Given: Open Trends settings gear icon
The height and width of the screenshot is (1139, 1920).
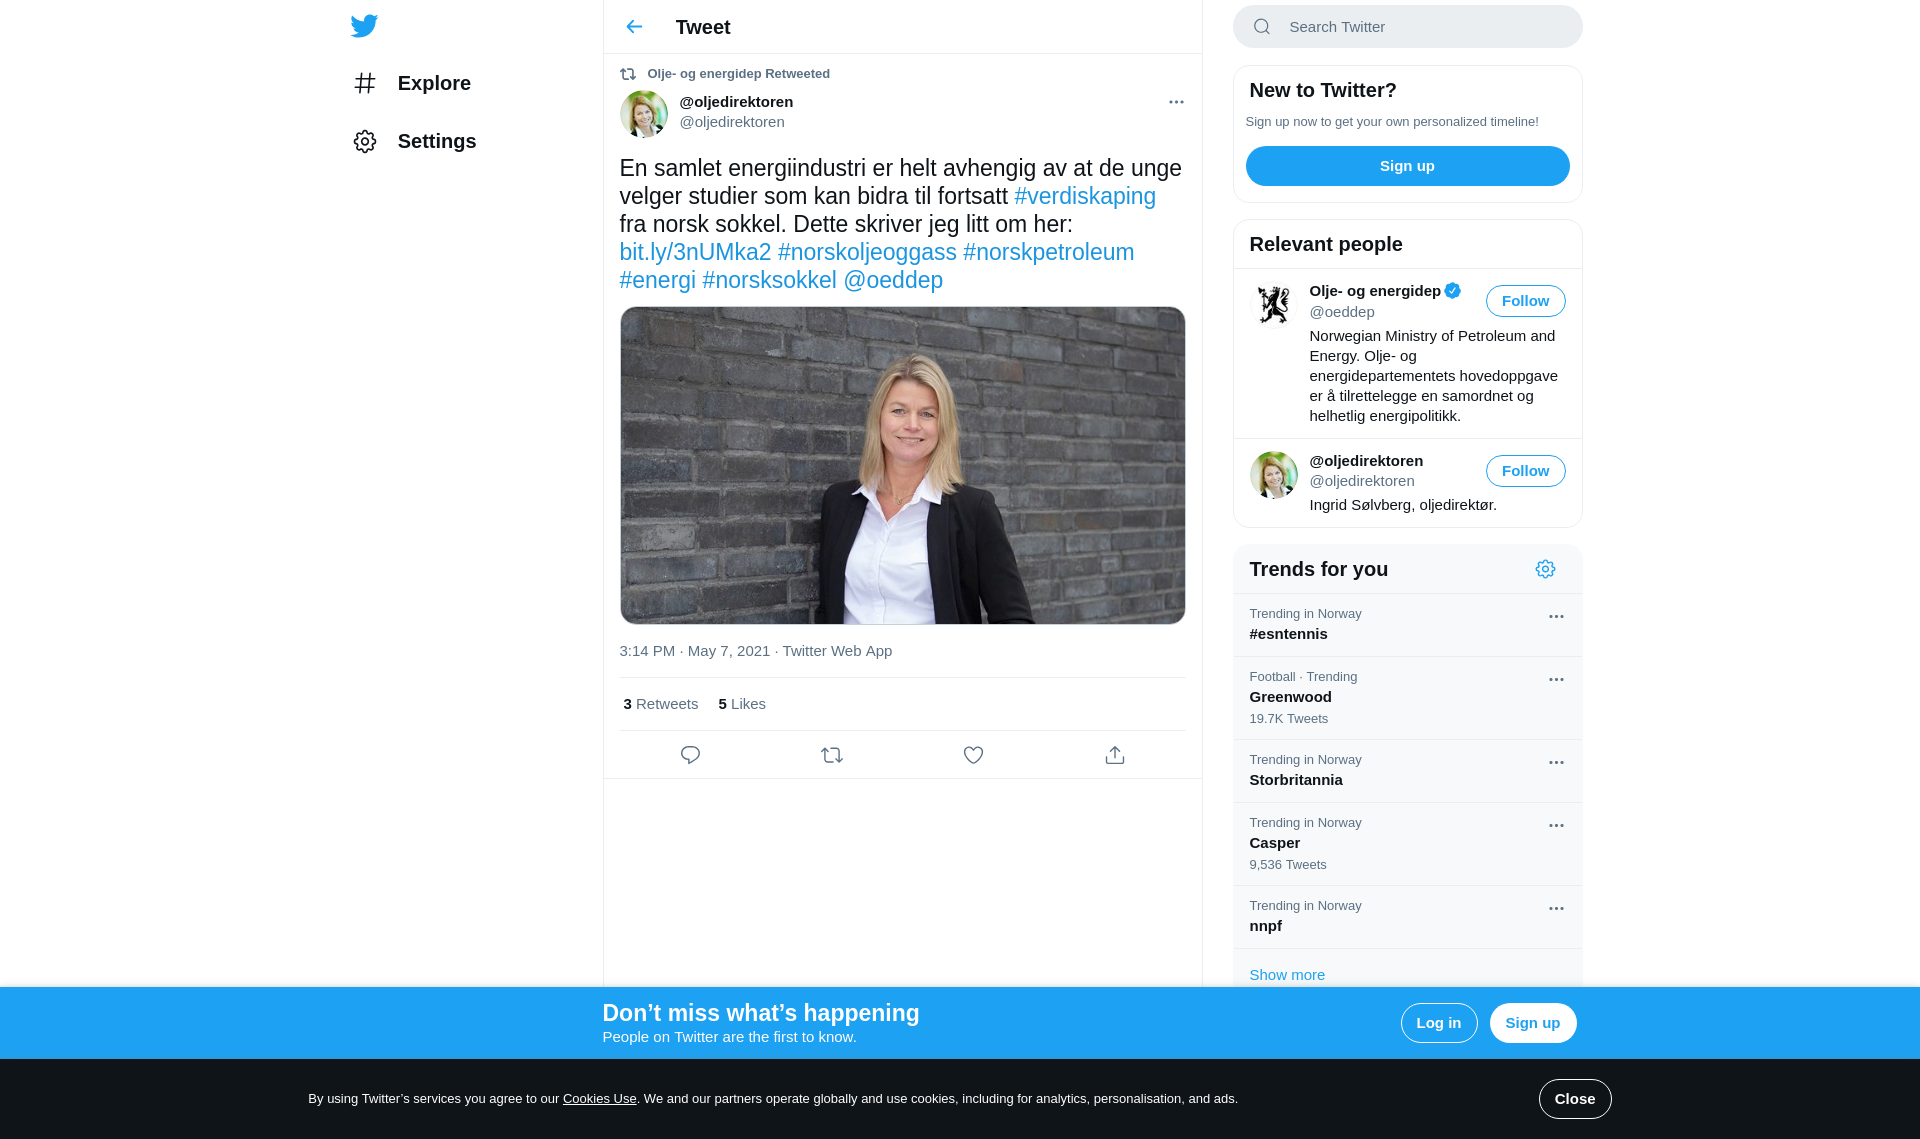Looking at the screenshot, I should coord(1545,569).
